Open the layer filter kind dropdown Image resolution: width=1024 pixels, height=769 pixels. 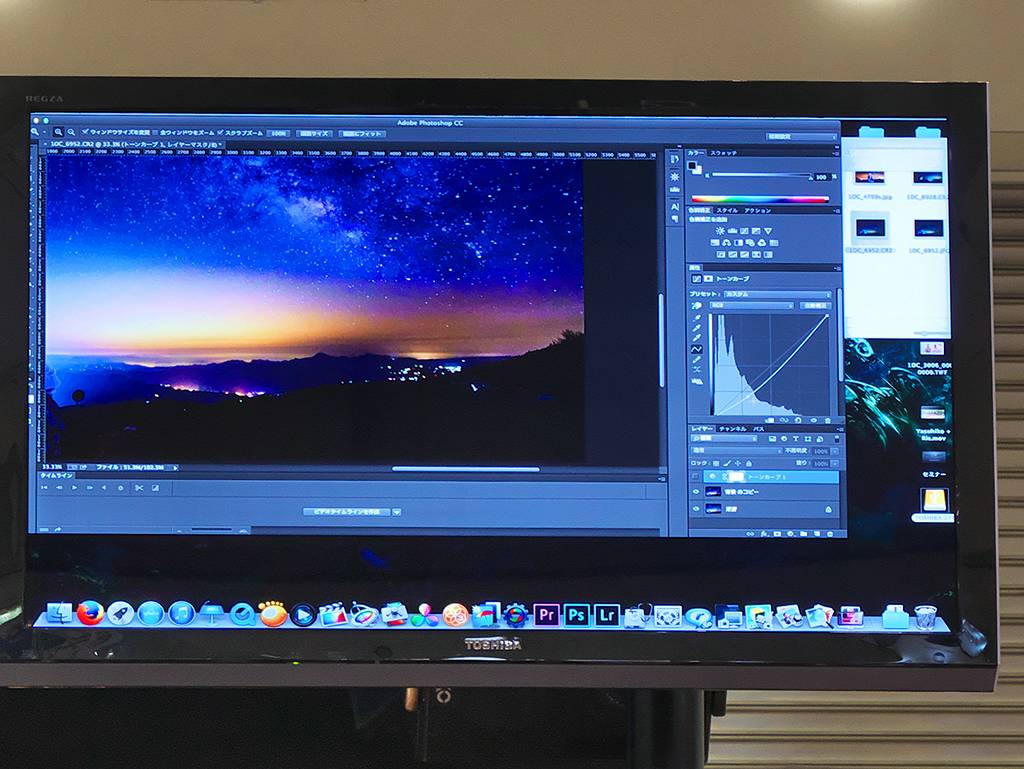coord(724,439)
